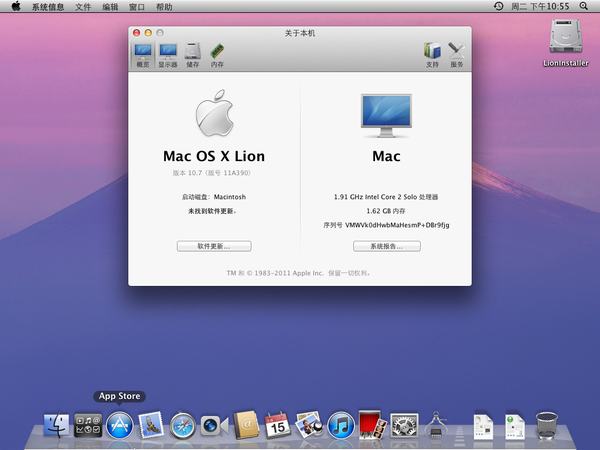600x450 pixels.
Task: Launch Safari compass icon in dock
Action: click(183, 425)
